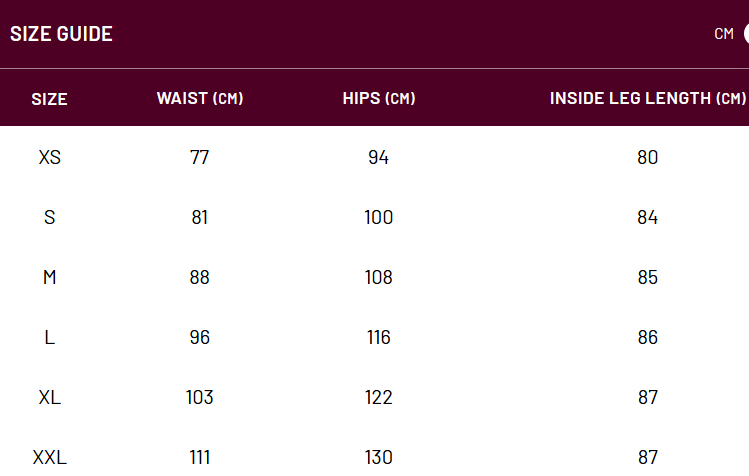The height and width of the screenshot is (476, 749).
Task: Select the INSIDE LEG LENGTH (CM) header
Action: (648, 98)
